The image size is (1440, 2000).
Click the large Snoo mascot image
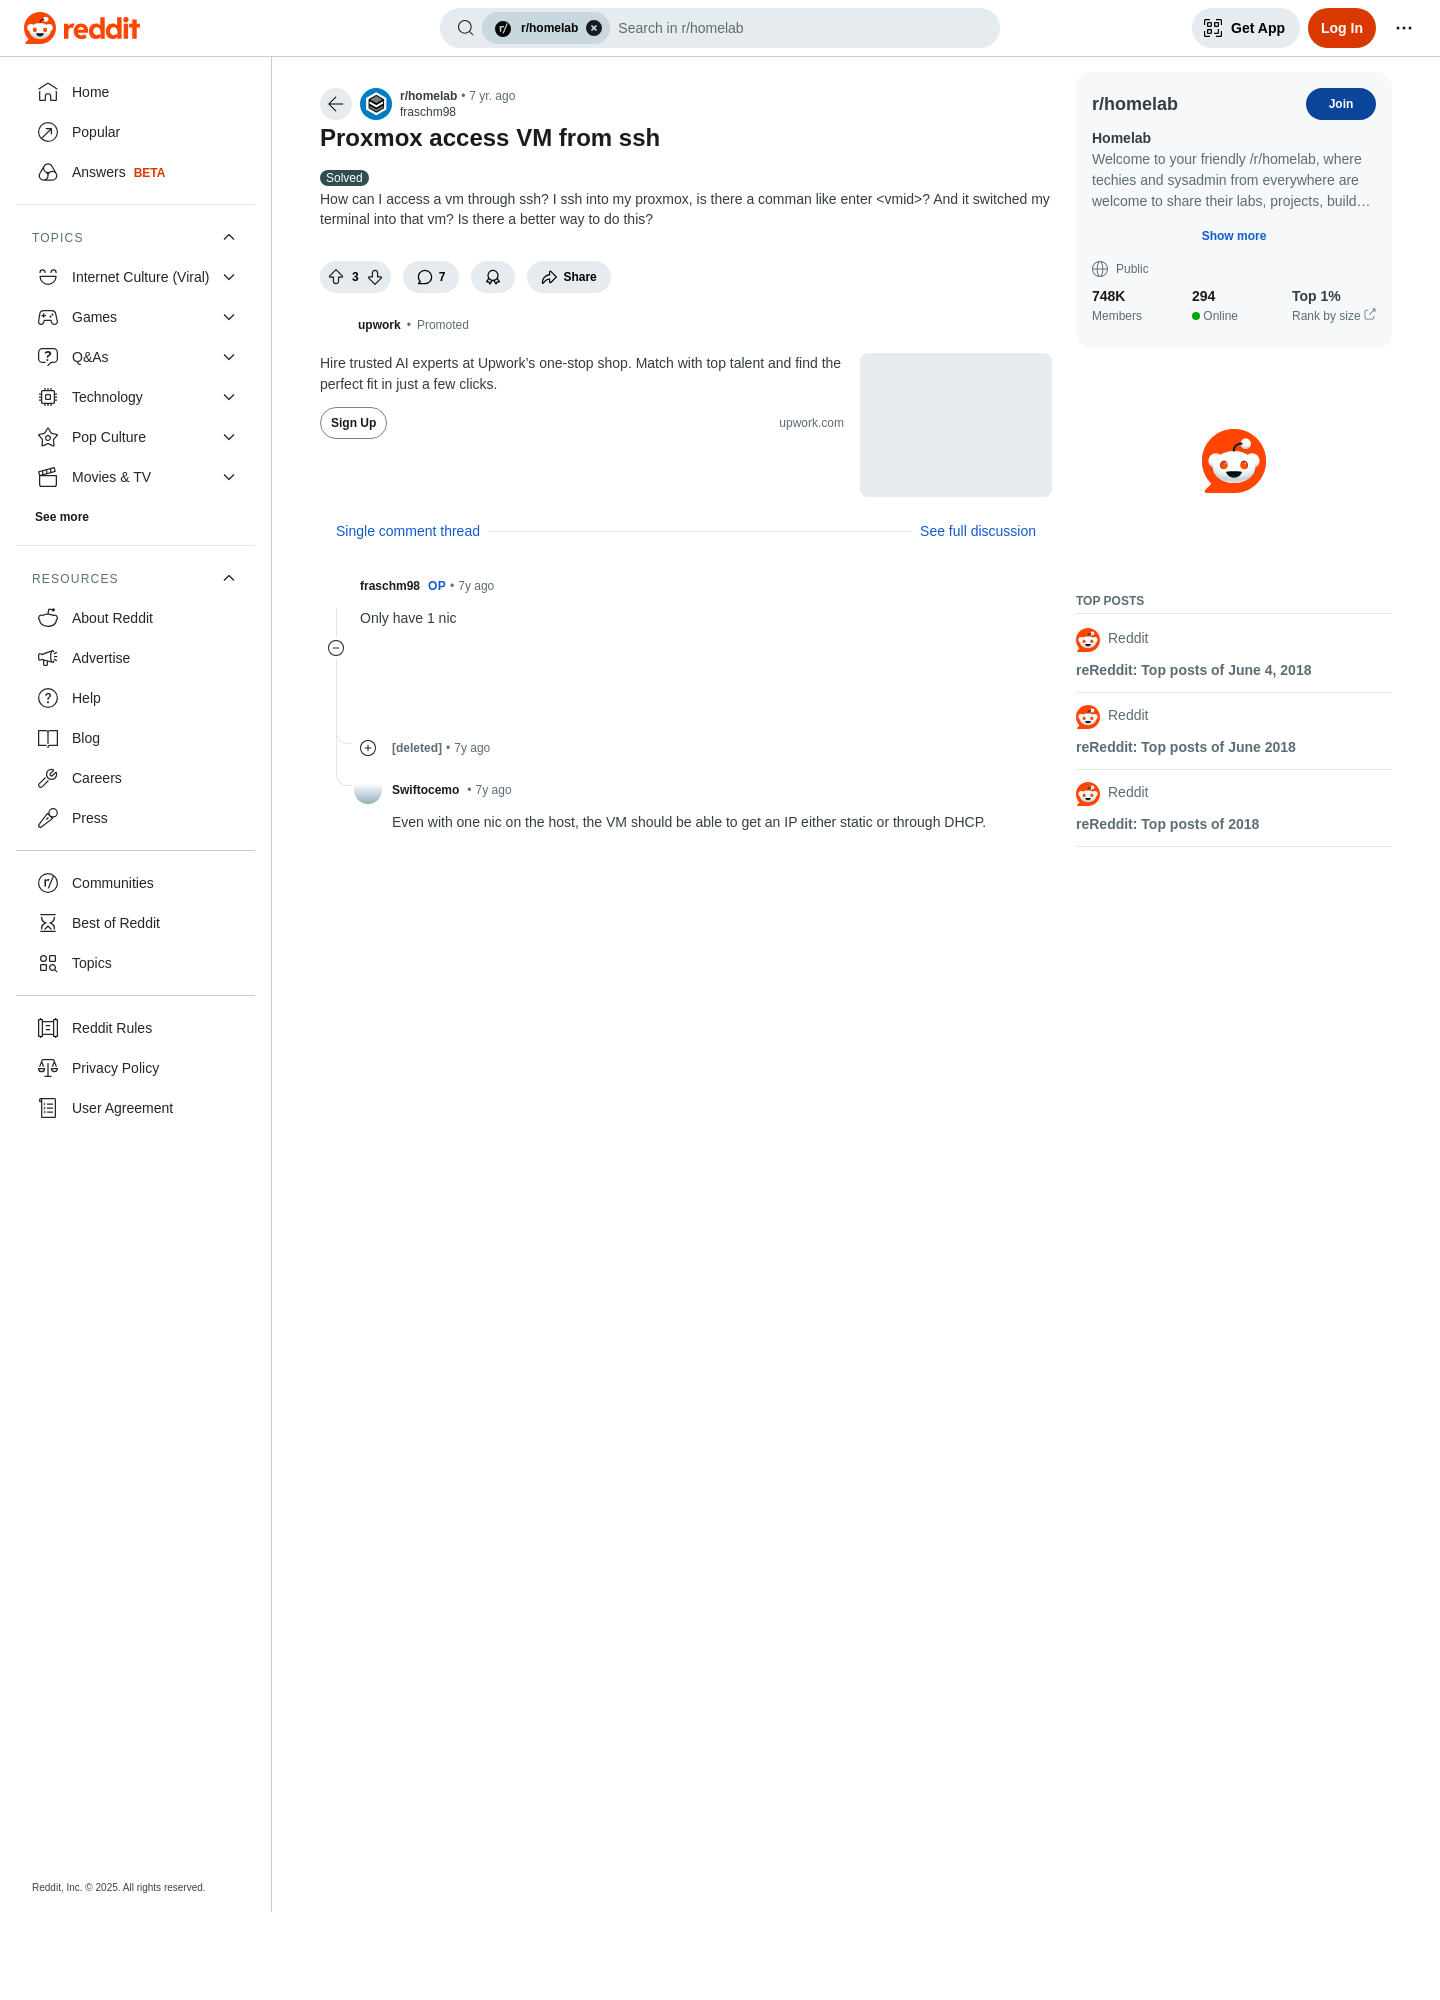[1234, 461]
